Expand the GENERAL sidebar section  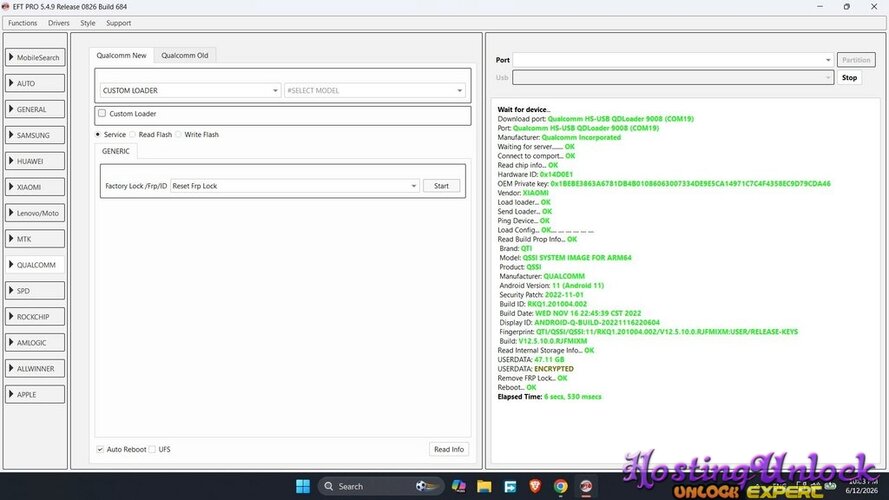(35, 109)
